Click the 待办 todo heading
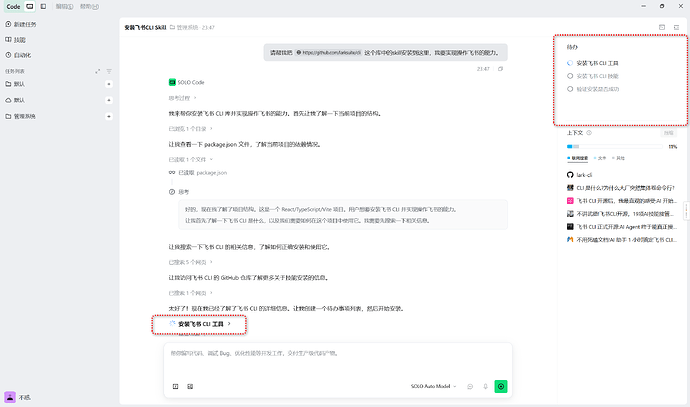Screen dimensions: 690x407 coord(572,47)
